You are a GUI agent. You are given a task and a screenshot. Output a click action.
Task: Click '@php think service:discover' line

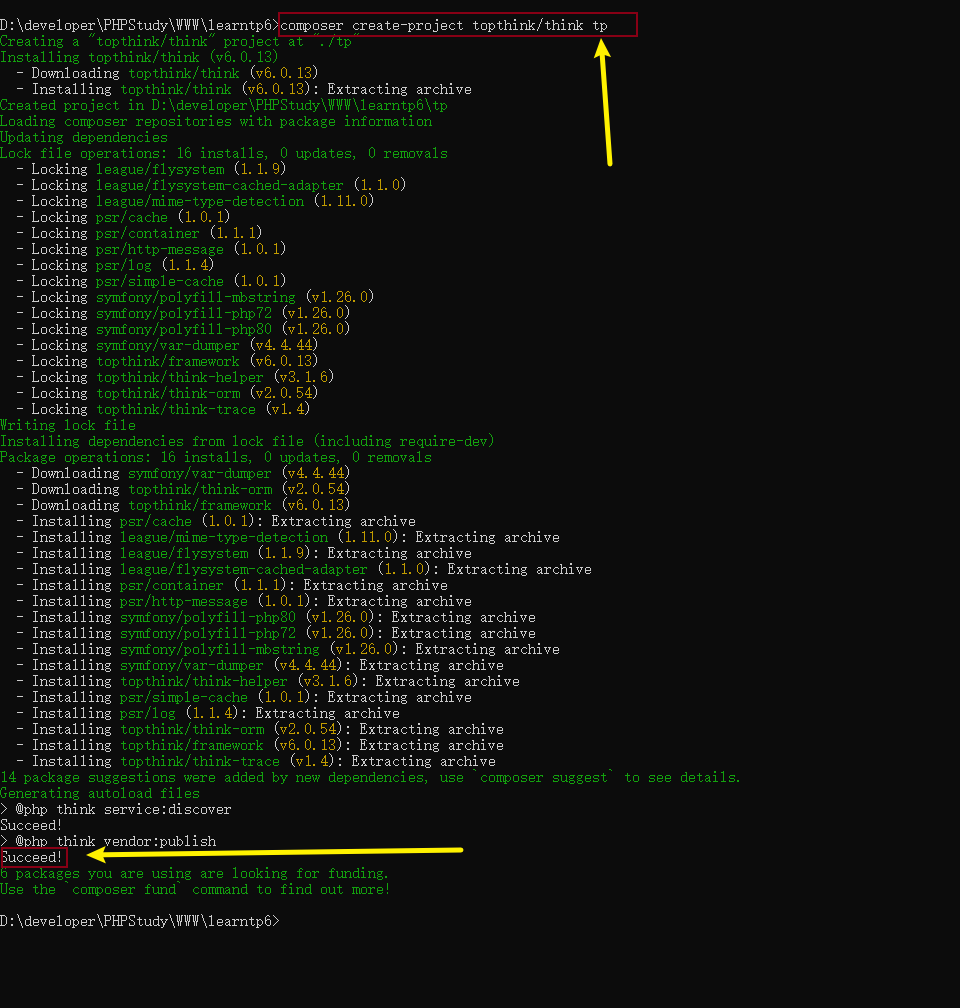click(x=116, y=810)
